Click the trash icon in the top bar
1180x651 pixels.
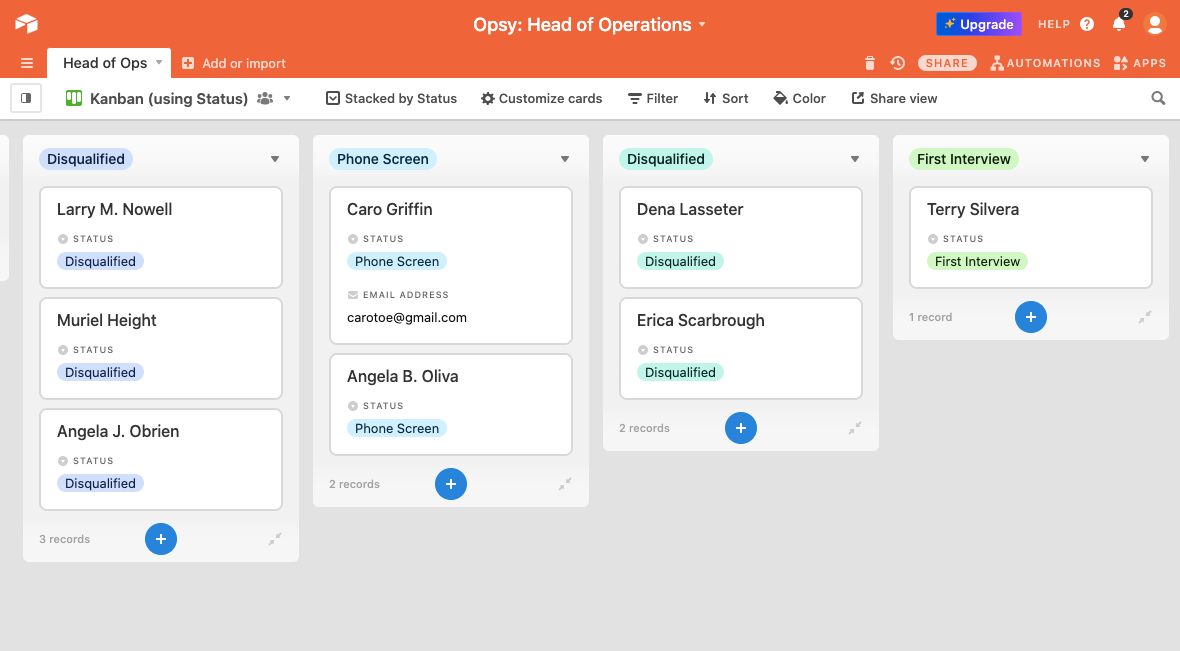[870, 63]
